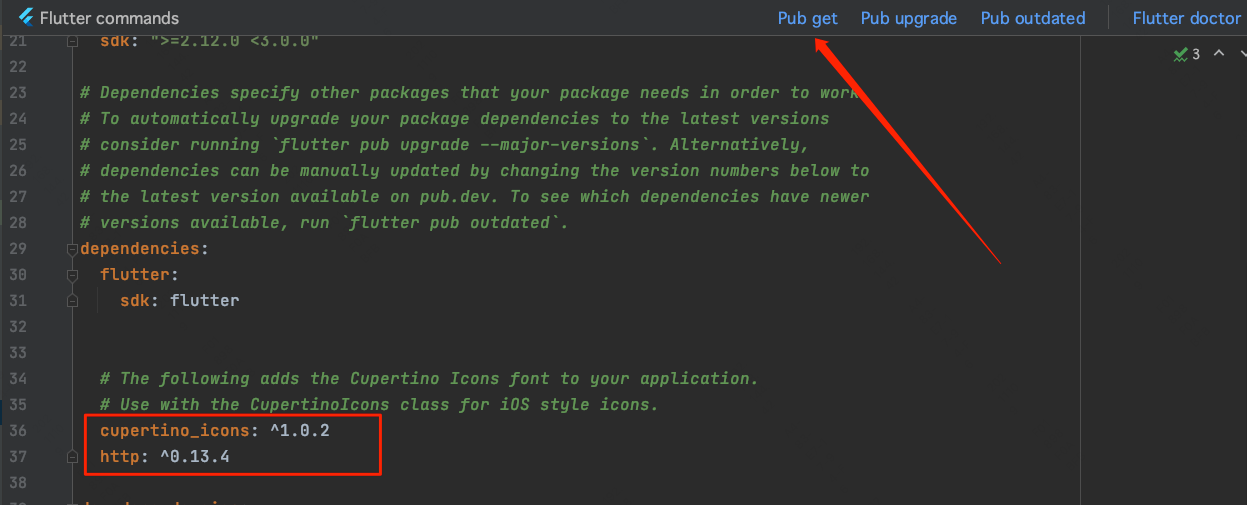Click Pub outdated link
Viewport: 1247px width, 505px height.
(x=1033, y=18)
